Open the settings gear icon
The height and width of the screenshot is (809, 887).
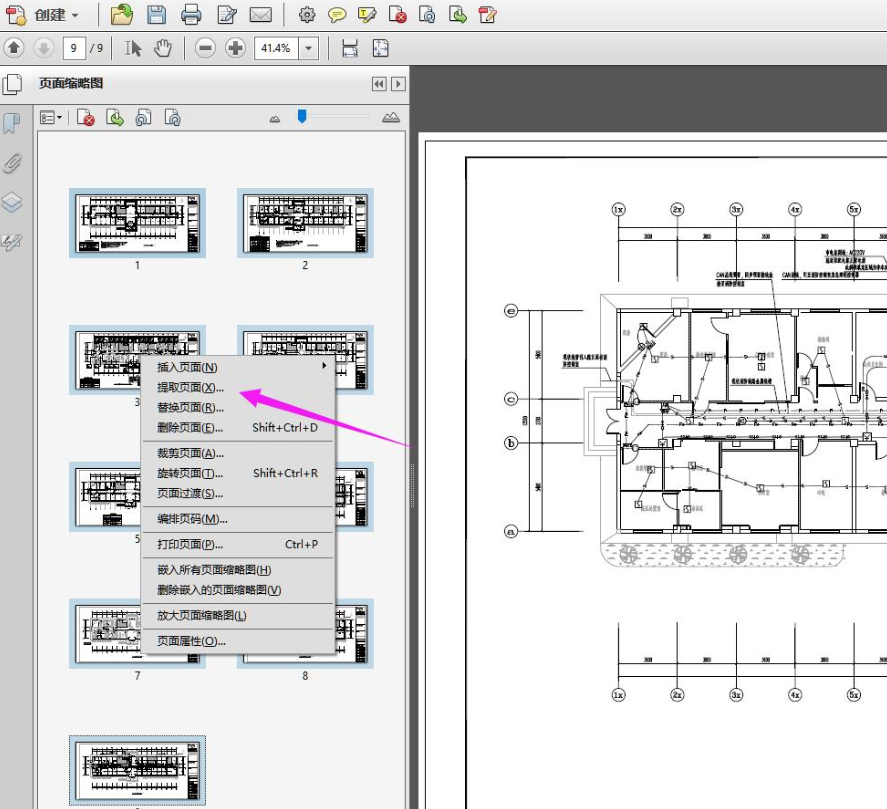click(307, 15)
